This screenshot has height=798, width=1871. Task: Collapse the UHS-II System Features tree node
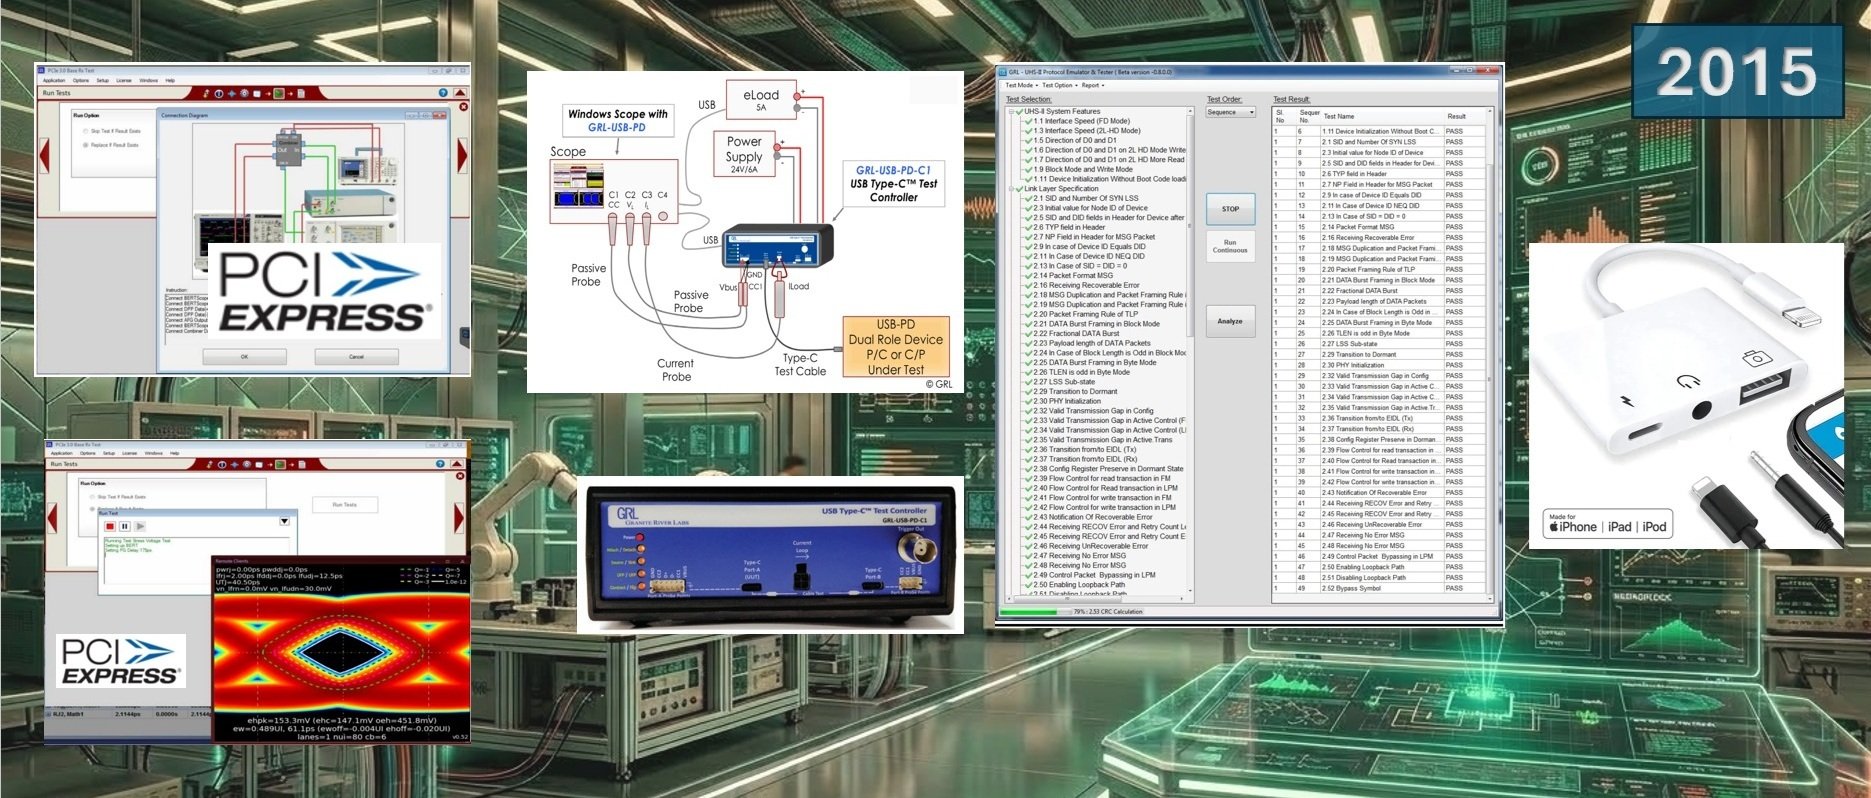pos(1013,112)
